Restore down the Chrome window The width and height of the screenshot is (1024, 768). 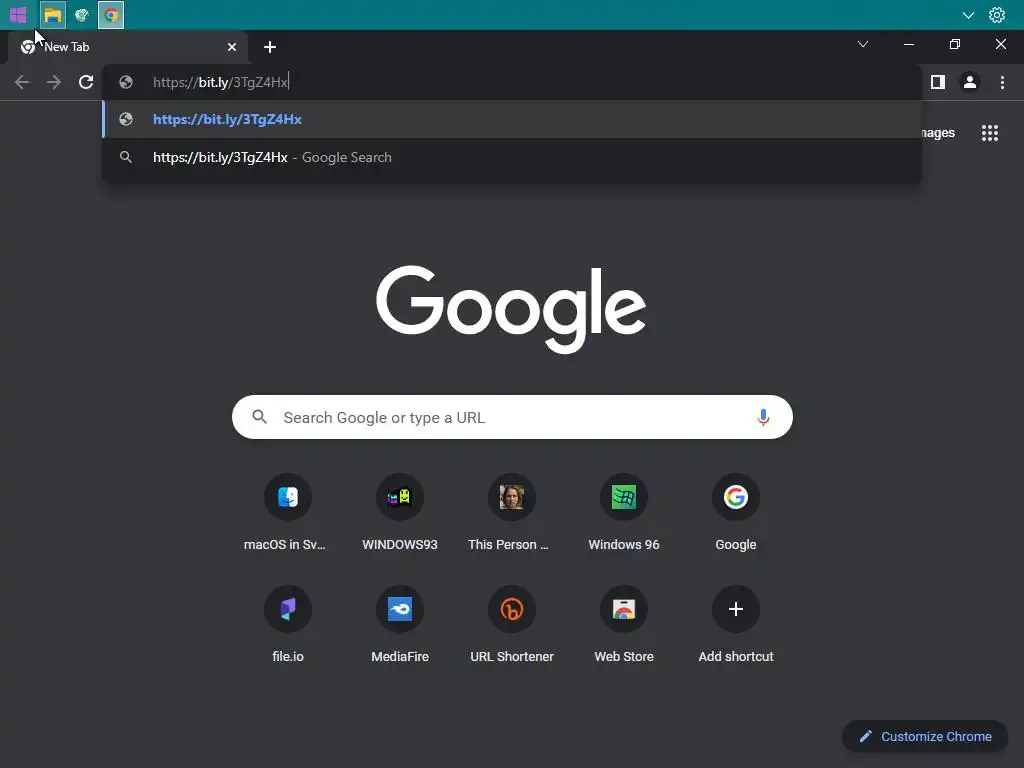point(955,44)
